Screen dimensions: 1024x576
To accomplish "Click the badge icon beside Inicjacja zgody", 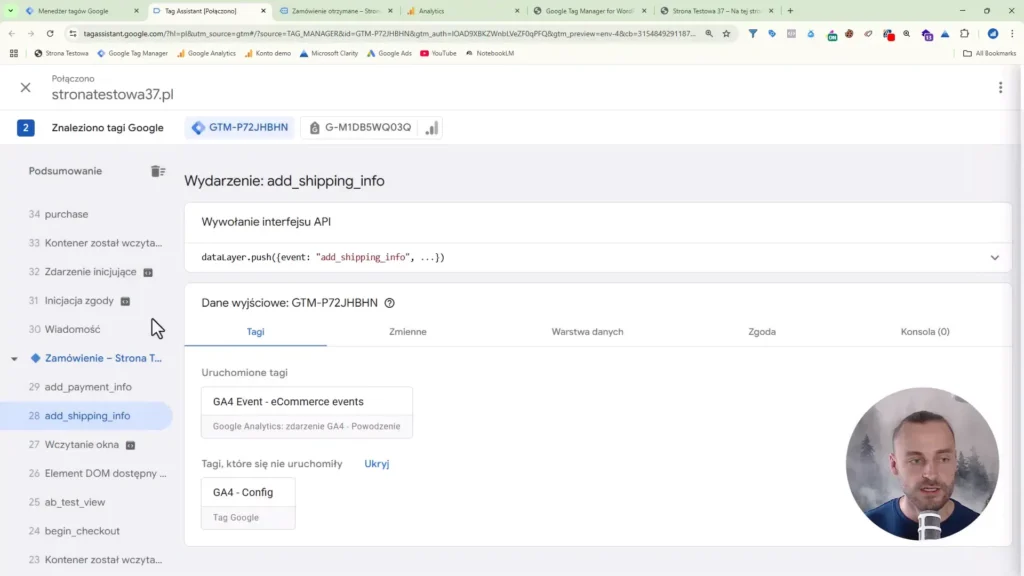I will (x=125, y=301).
